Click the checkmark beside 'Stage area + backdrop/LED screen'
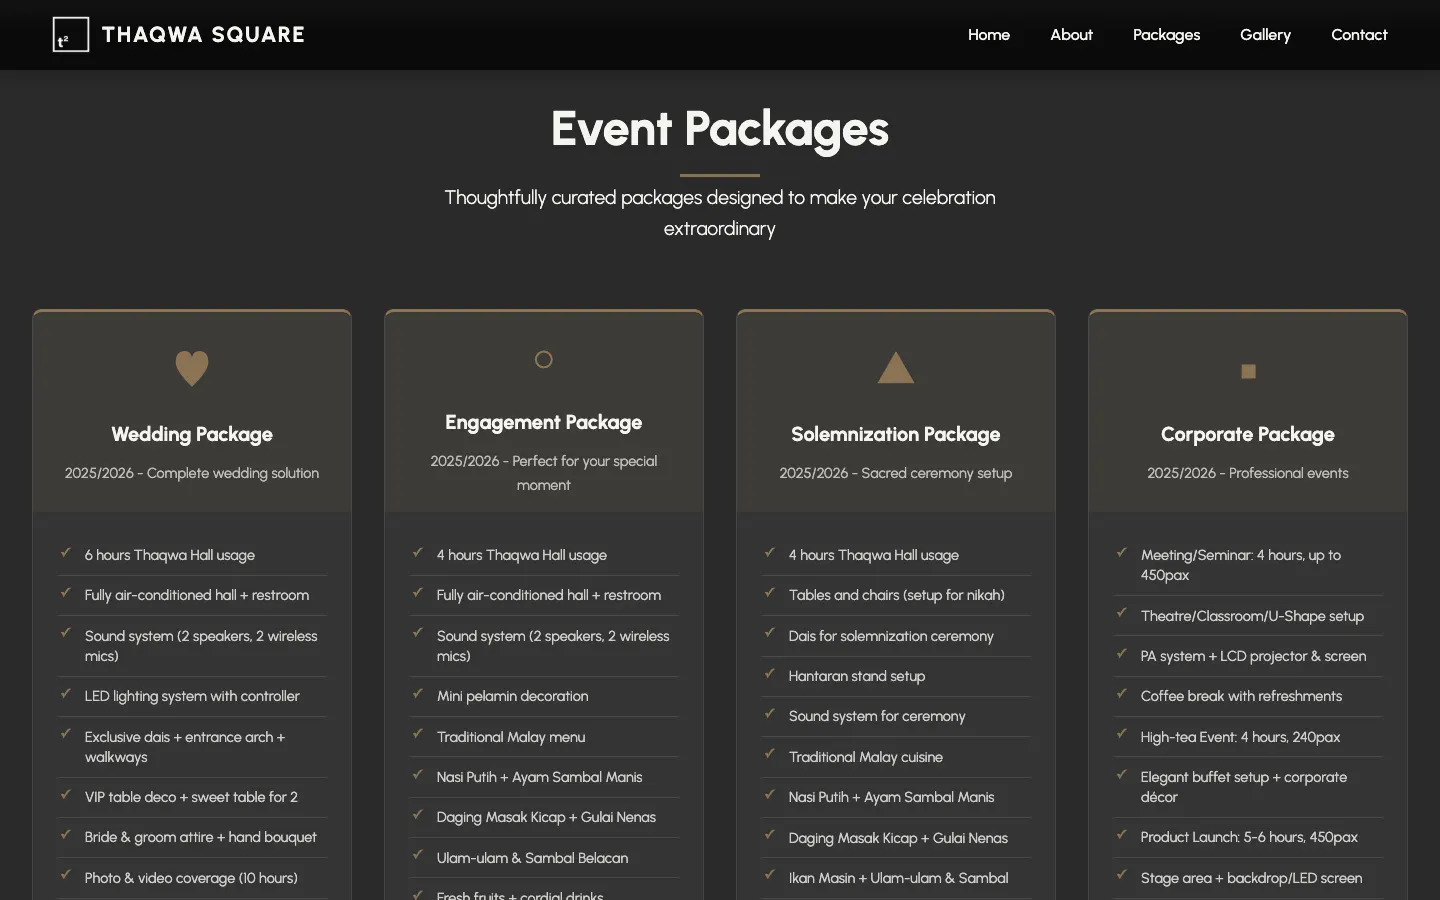The image size is (1440, 900). (x=1121, y=875)
